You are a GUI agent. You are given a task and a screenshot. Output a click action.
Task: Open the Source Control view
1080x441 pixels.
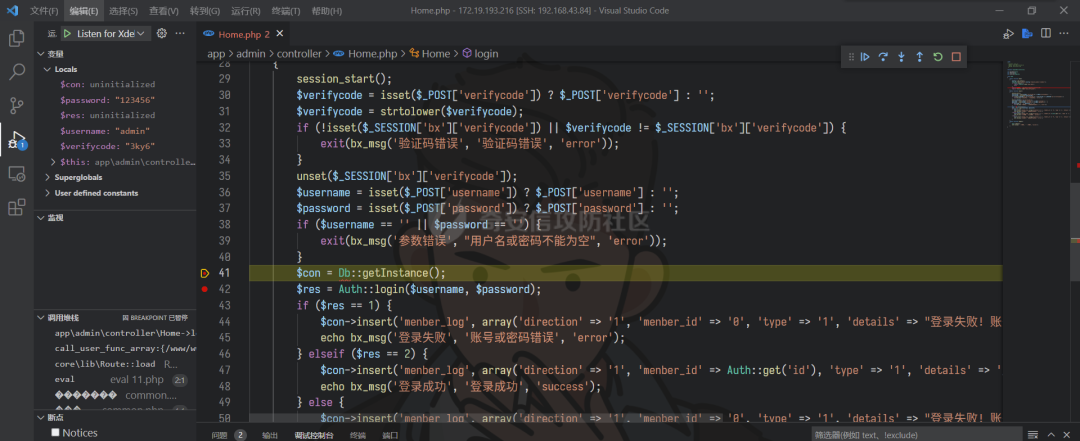pos(17,105)
